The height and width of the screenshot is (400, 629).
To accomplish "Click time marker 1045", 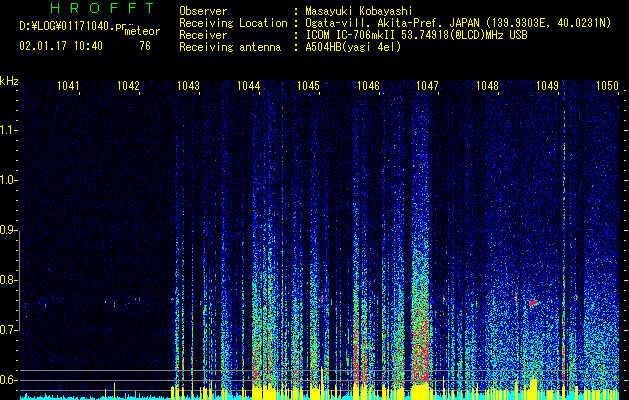I will click(308, 85).
